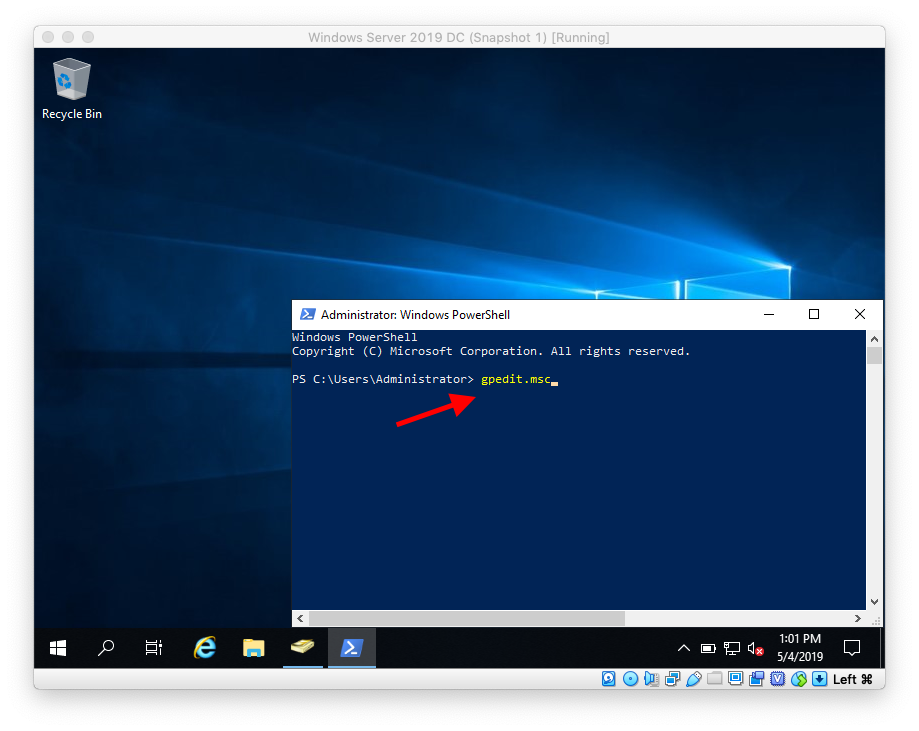This screenshot has width=919, height=731.
Task: Open the Windows Start menu
Action: 58,648
